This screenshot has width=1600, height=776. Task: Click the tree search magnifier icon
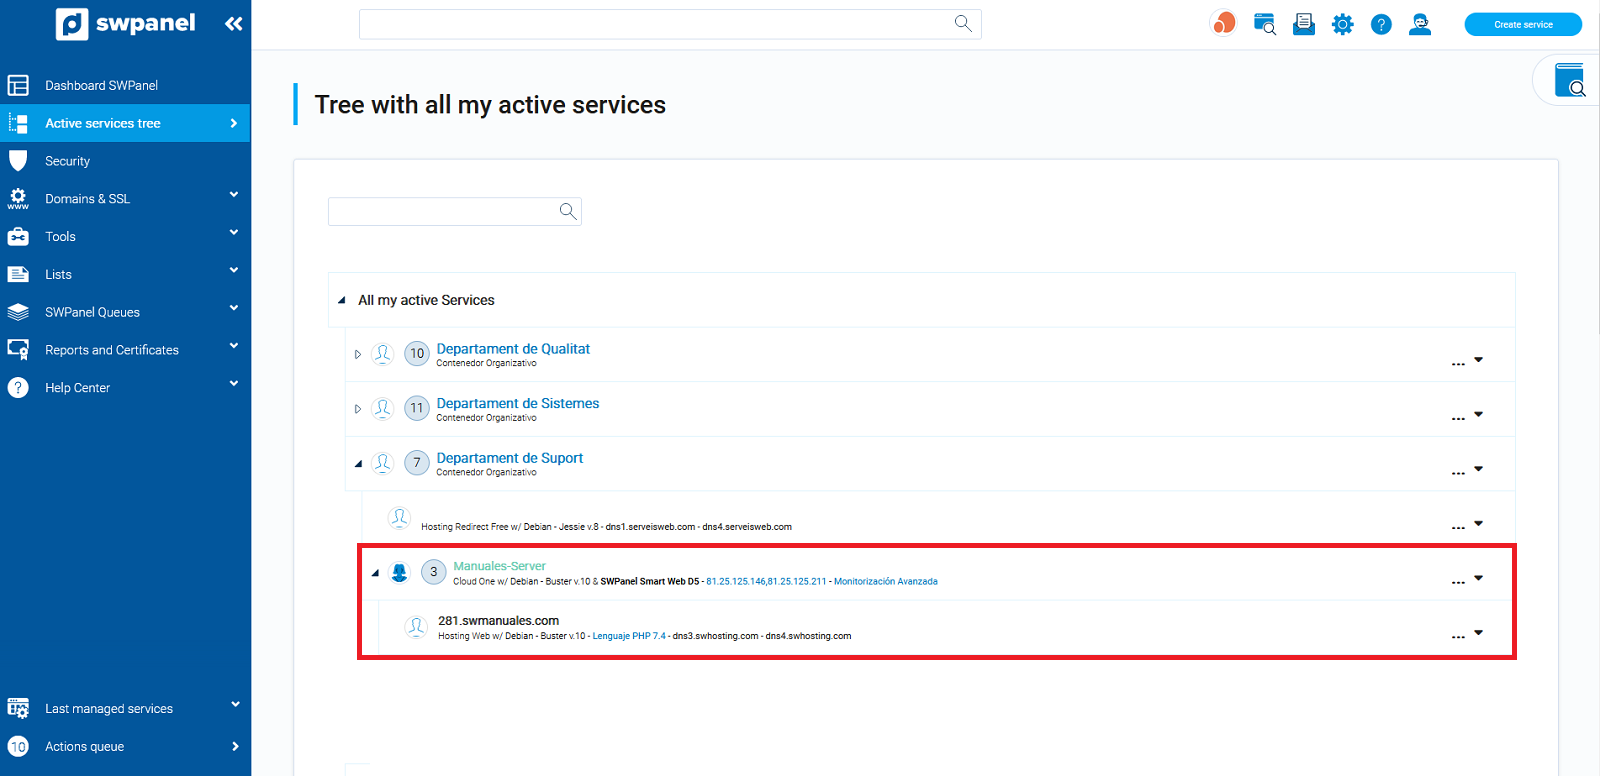pyautogui.click(x=568, y=211)
